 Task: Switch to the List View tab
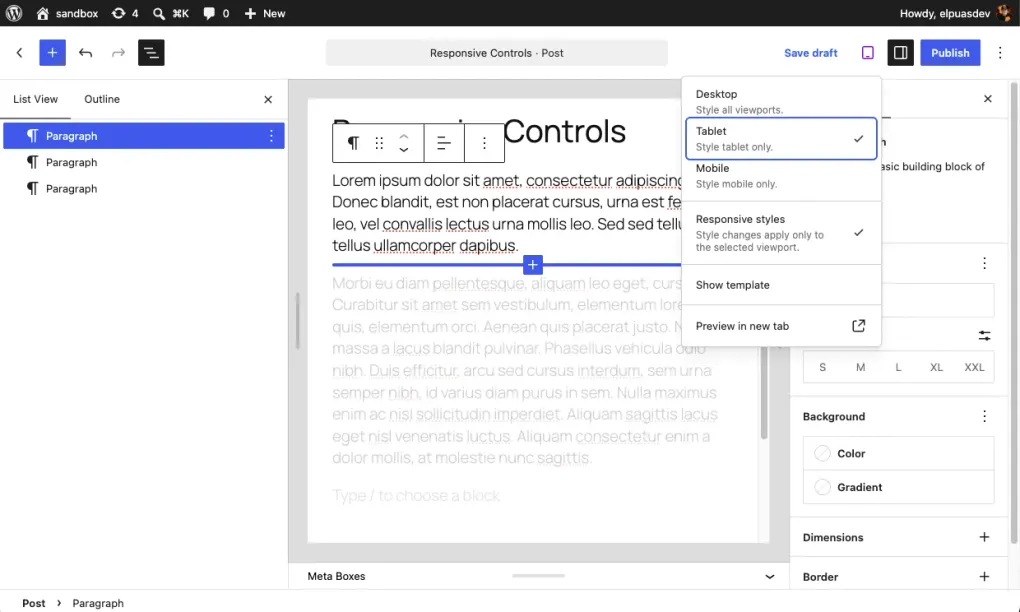35,99
